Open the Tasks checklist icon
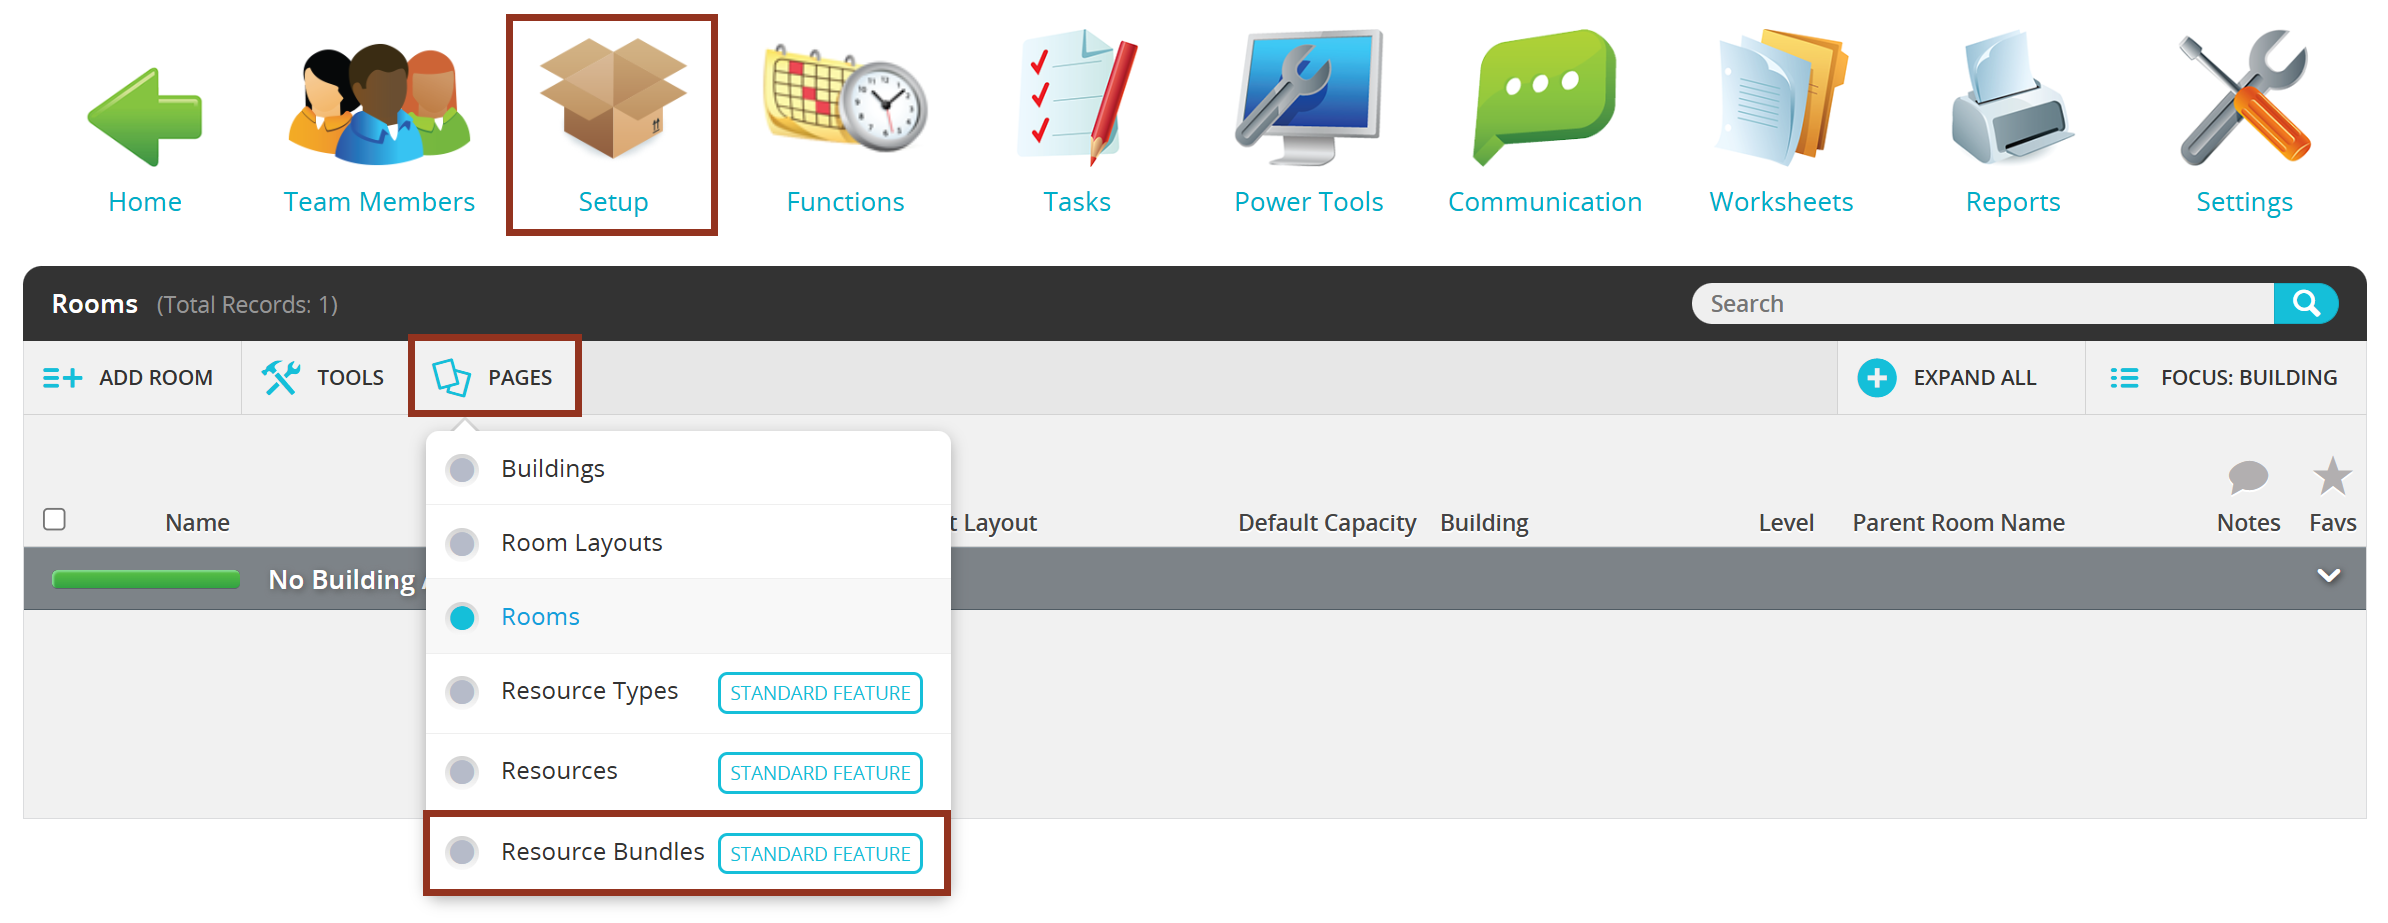This screenshot has height=923, width=2388. click(x=1077, y=97)
